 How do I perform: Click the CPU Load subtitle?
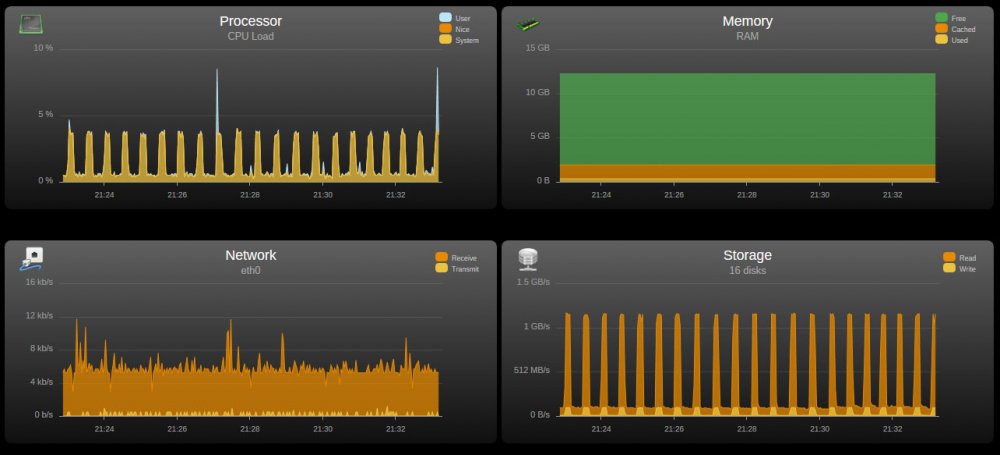[251, 36]
